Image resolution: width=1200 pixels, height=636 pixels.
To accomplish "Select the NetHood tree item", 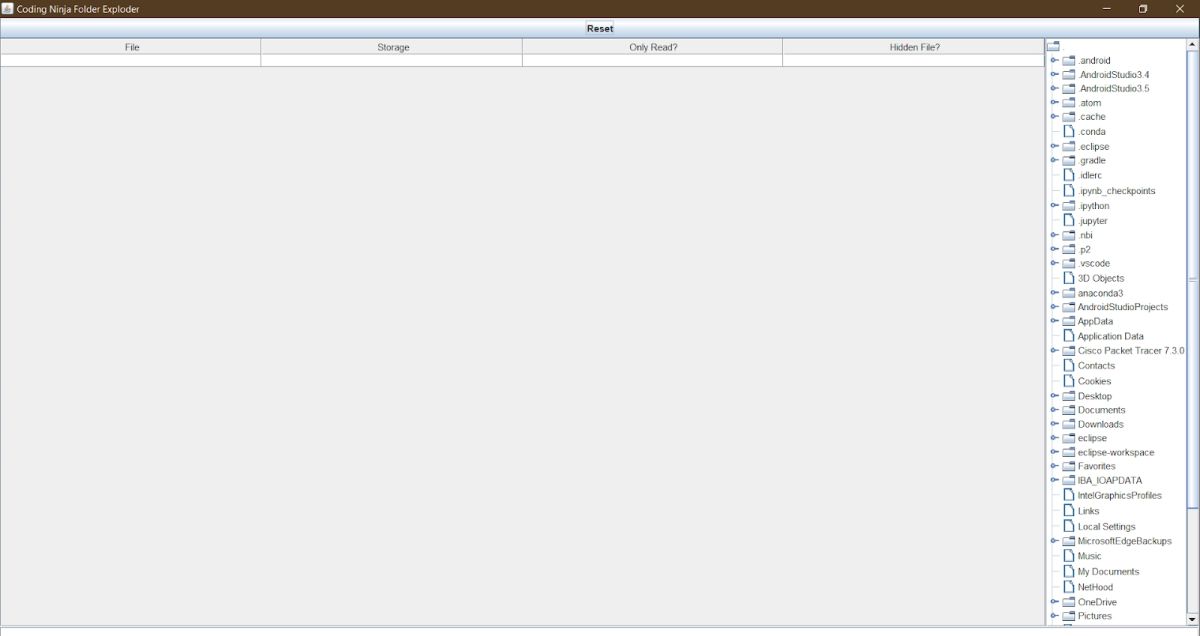I will [1095, 587].
